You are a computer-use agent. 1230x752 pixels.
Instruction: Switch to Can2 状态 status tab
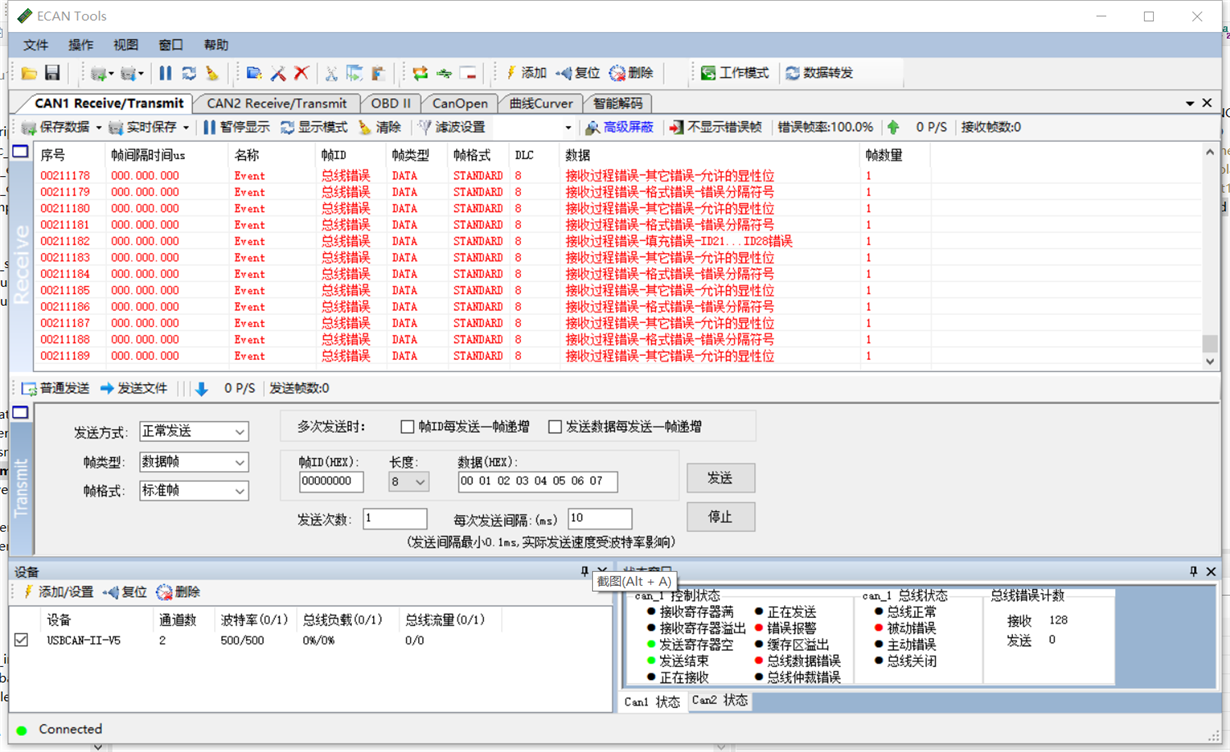720,700
